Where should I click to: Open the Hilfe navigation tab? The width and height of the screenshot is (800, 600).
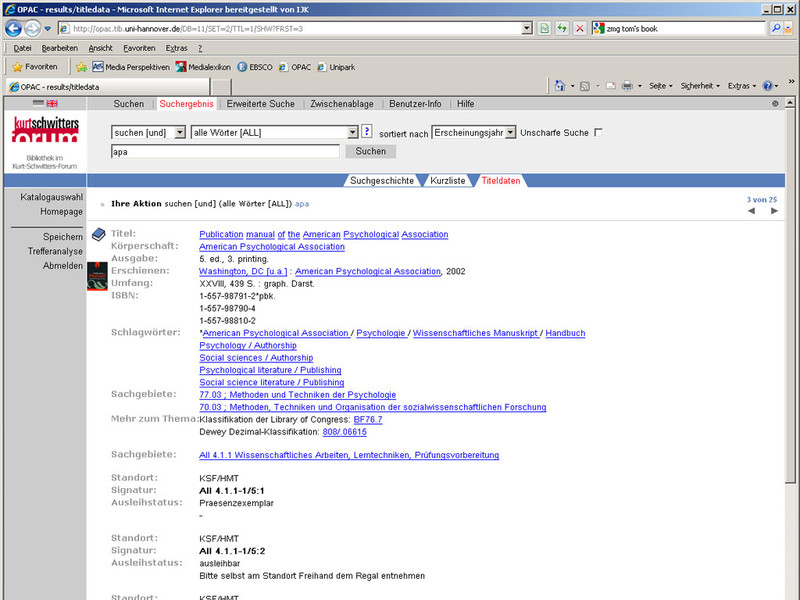pyautogui.click(x=465, y=104)
